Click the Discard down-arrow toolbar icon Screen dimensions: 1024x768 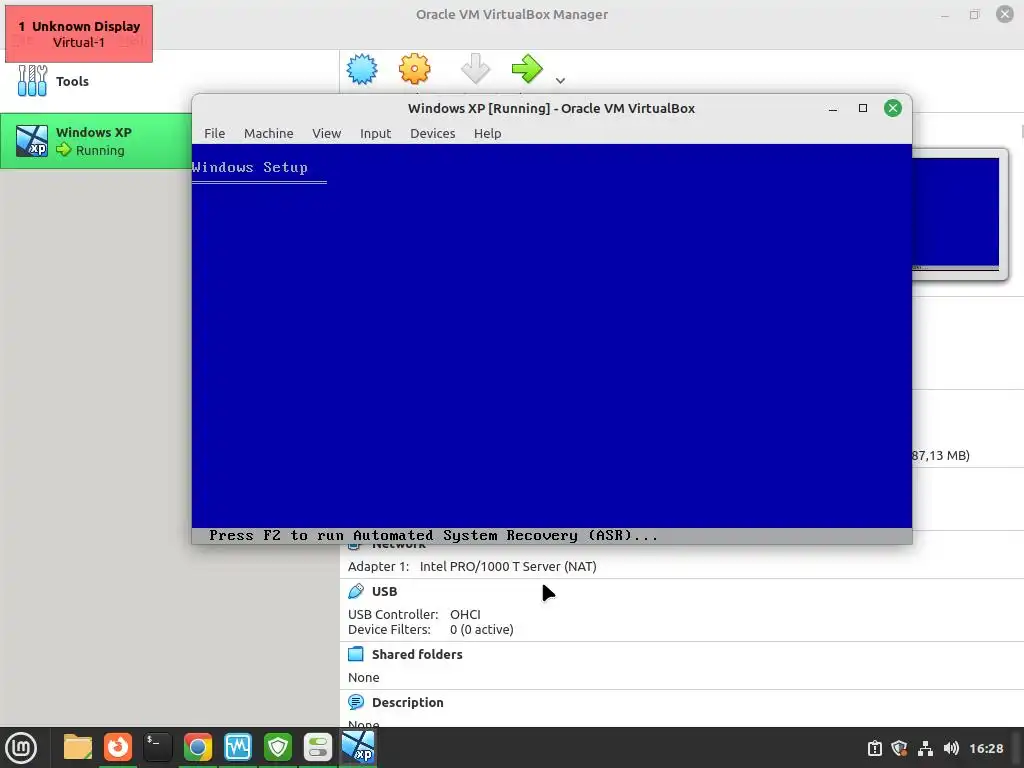[x=475, y=69]
